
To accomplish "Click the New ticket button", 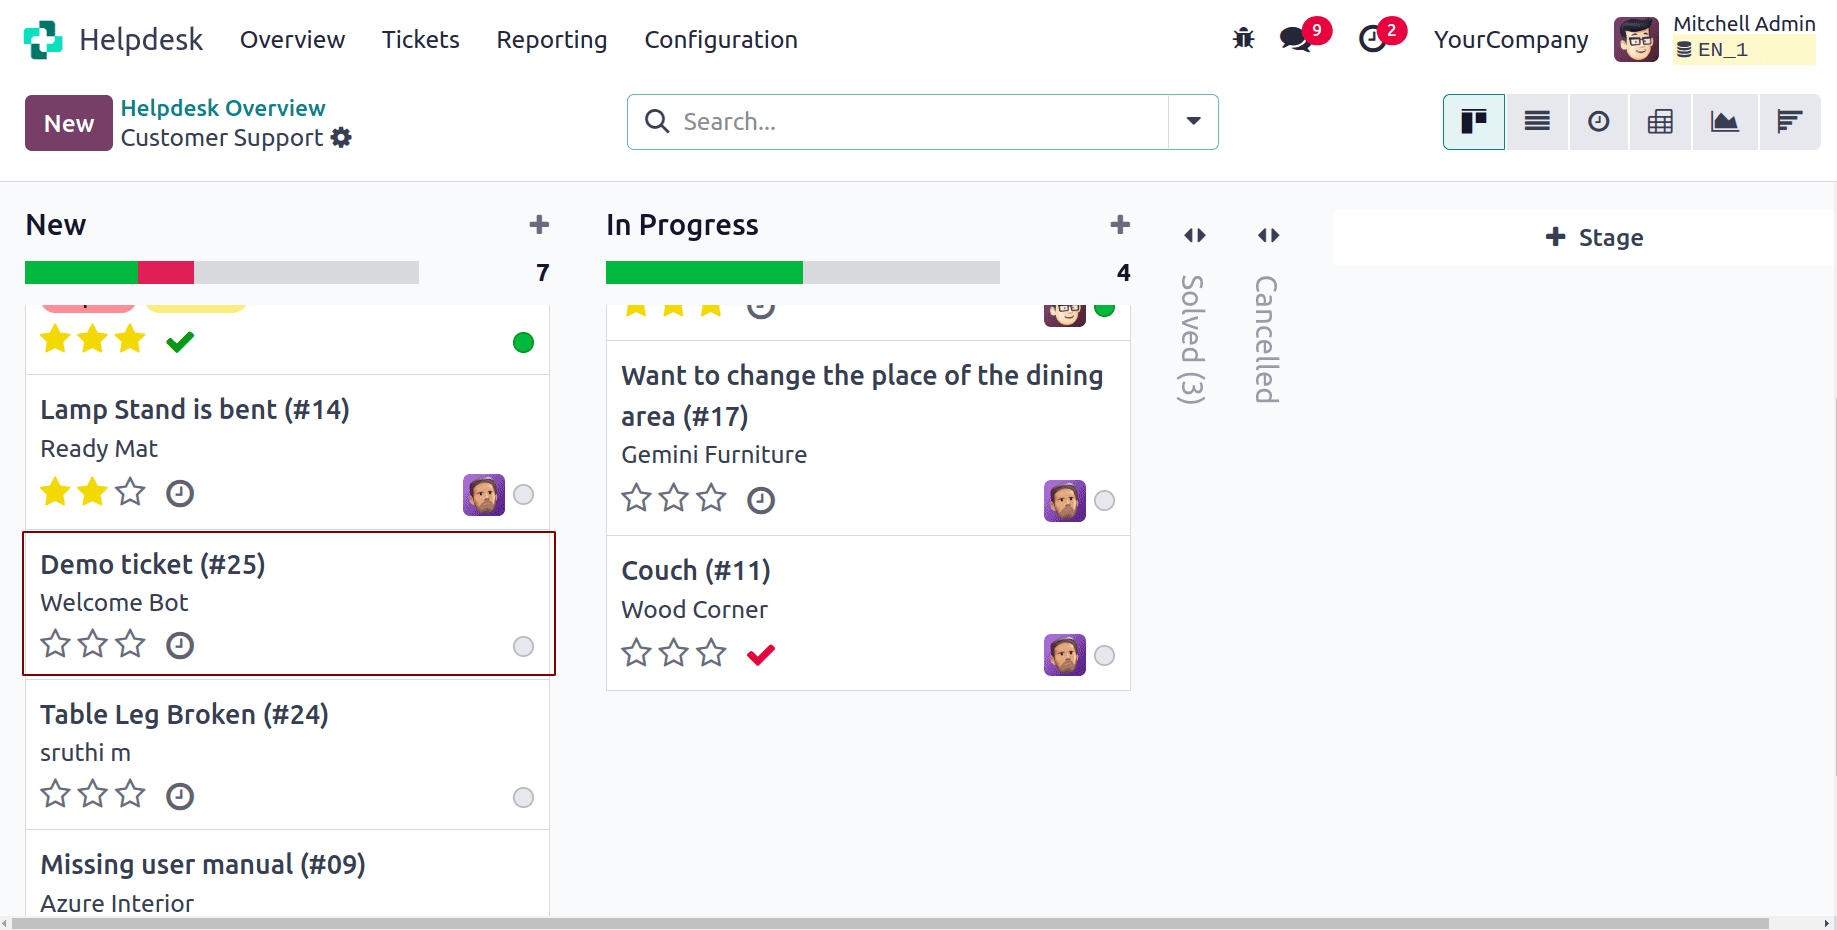I will click(68, 122).
